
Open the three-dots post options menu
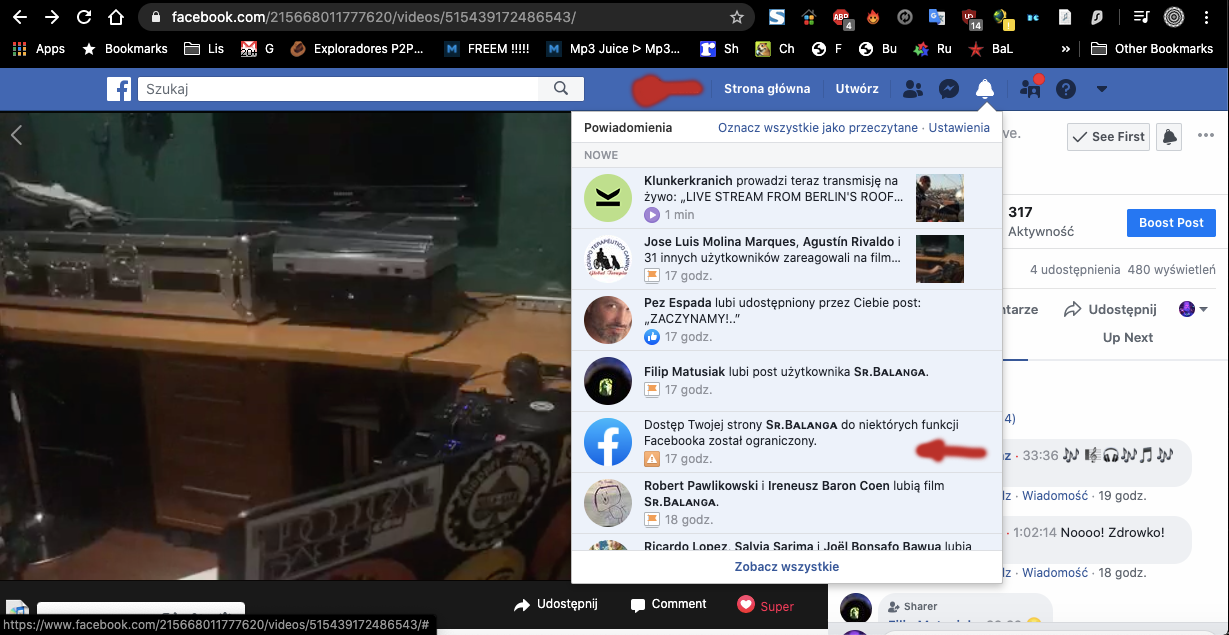(1206, 136)
